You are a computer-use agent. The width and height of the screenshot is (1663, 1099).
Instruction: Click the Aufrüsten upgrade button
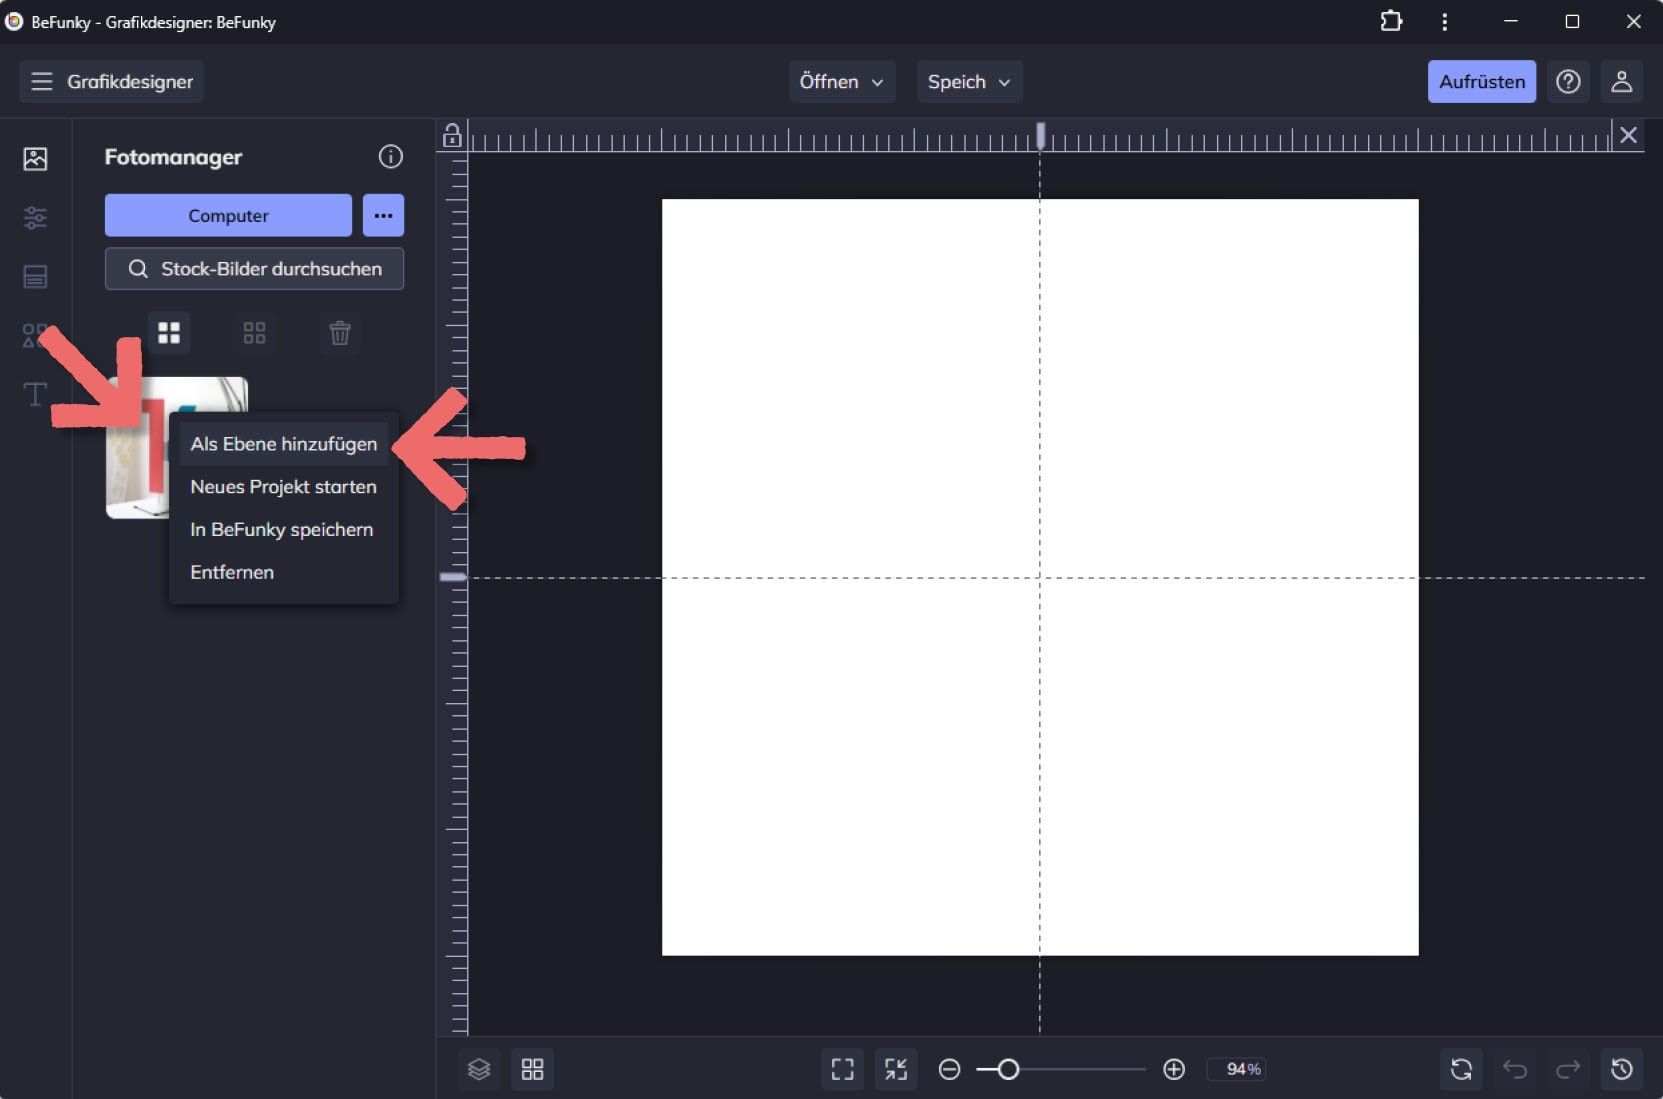coord(1481,81)
